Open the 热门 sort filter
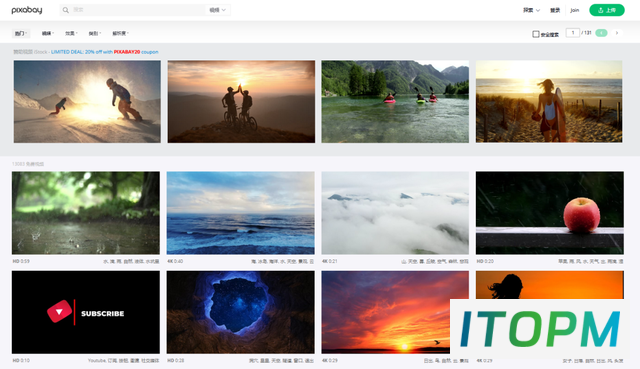The height and width of the screenshot is (369, 640). point(20,33)
